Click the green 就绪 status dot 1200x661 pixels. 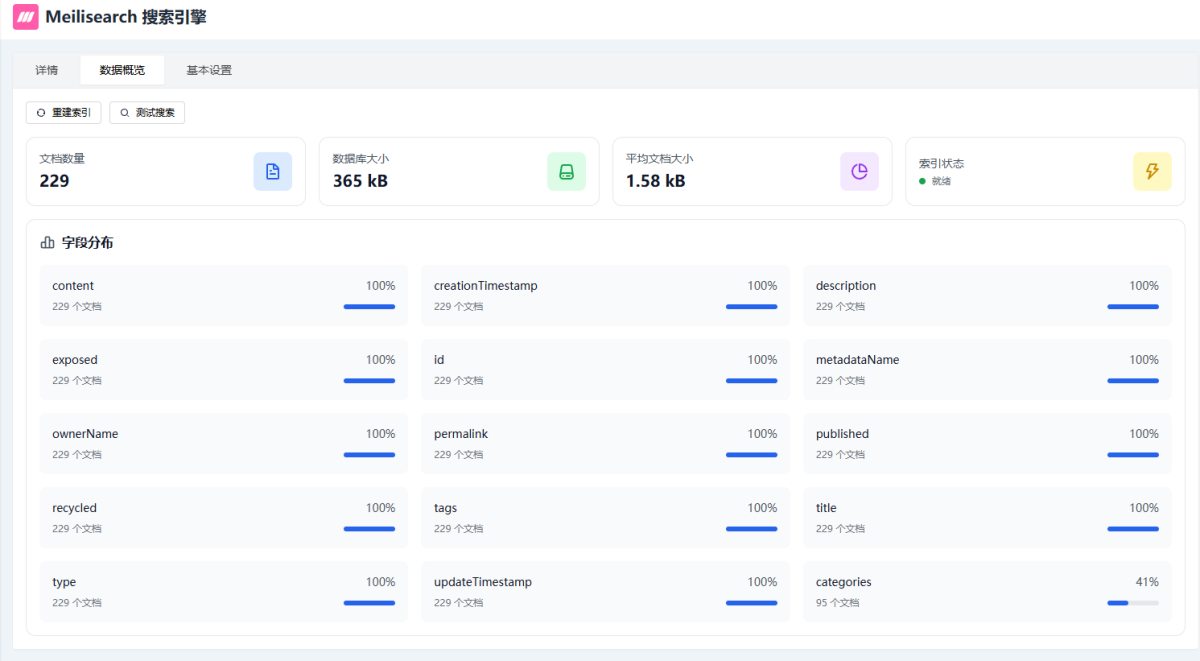pyautogui.click(x=922, y=181)
